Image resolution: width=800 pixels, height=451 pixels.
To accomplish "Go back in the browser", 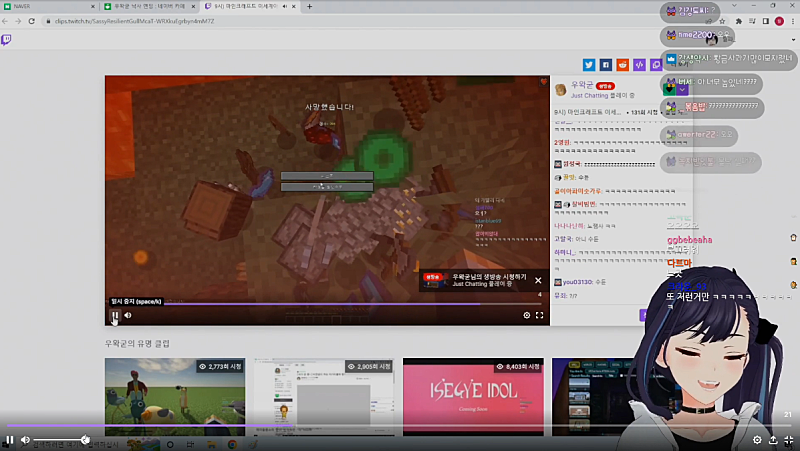I will coord(5,21).
